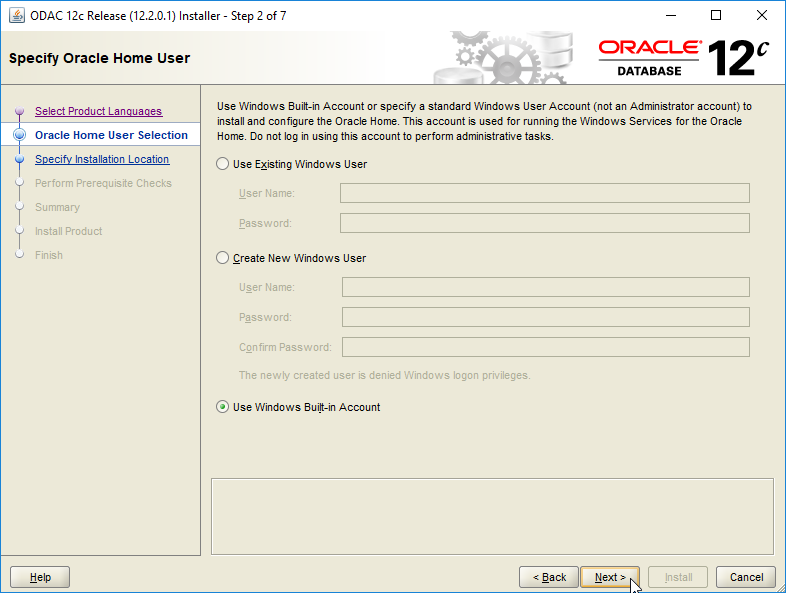This screenshot has height=593, width=786.
Task: Focus the existing user User Name field
Action: [545, 193]
